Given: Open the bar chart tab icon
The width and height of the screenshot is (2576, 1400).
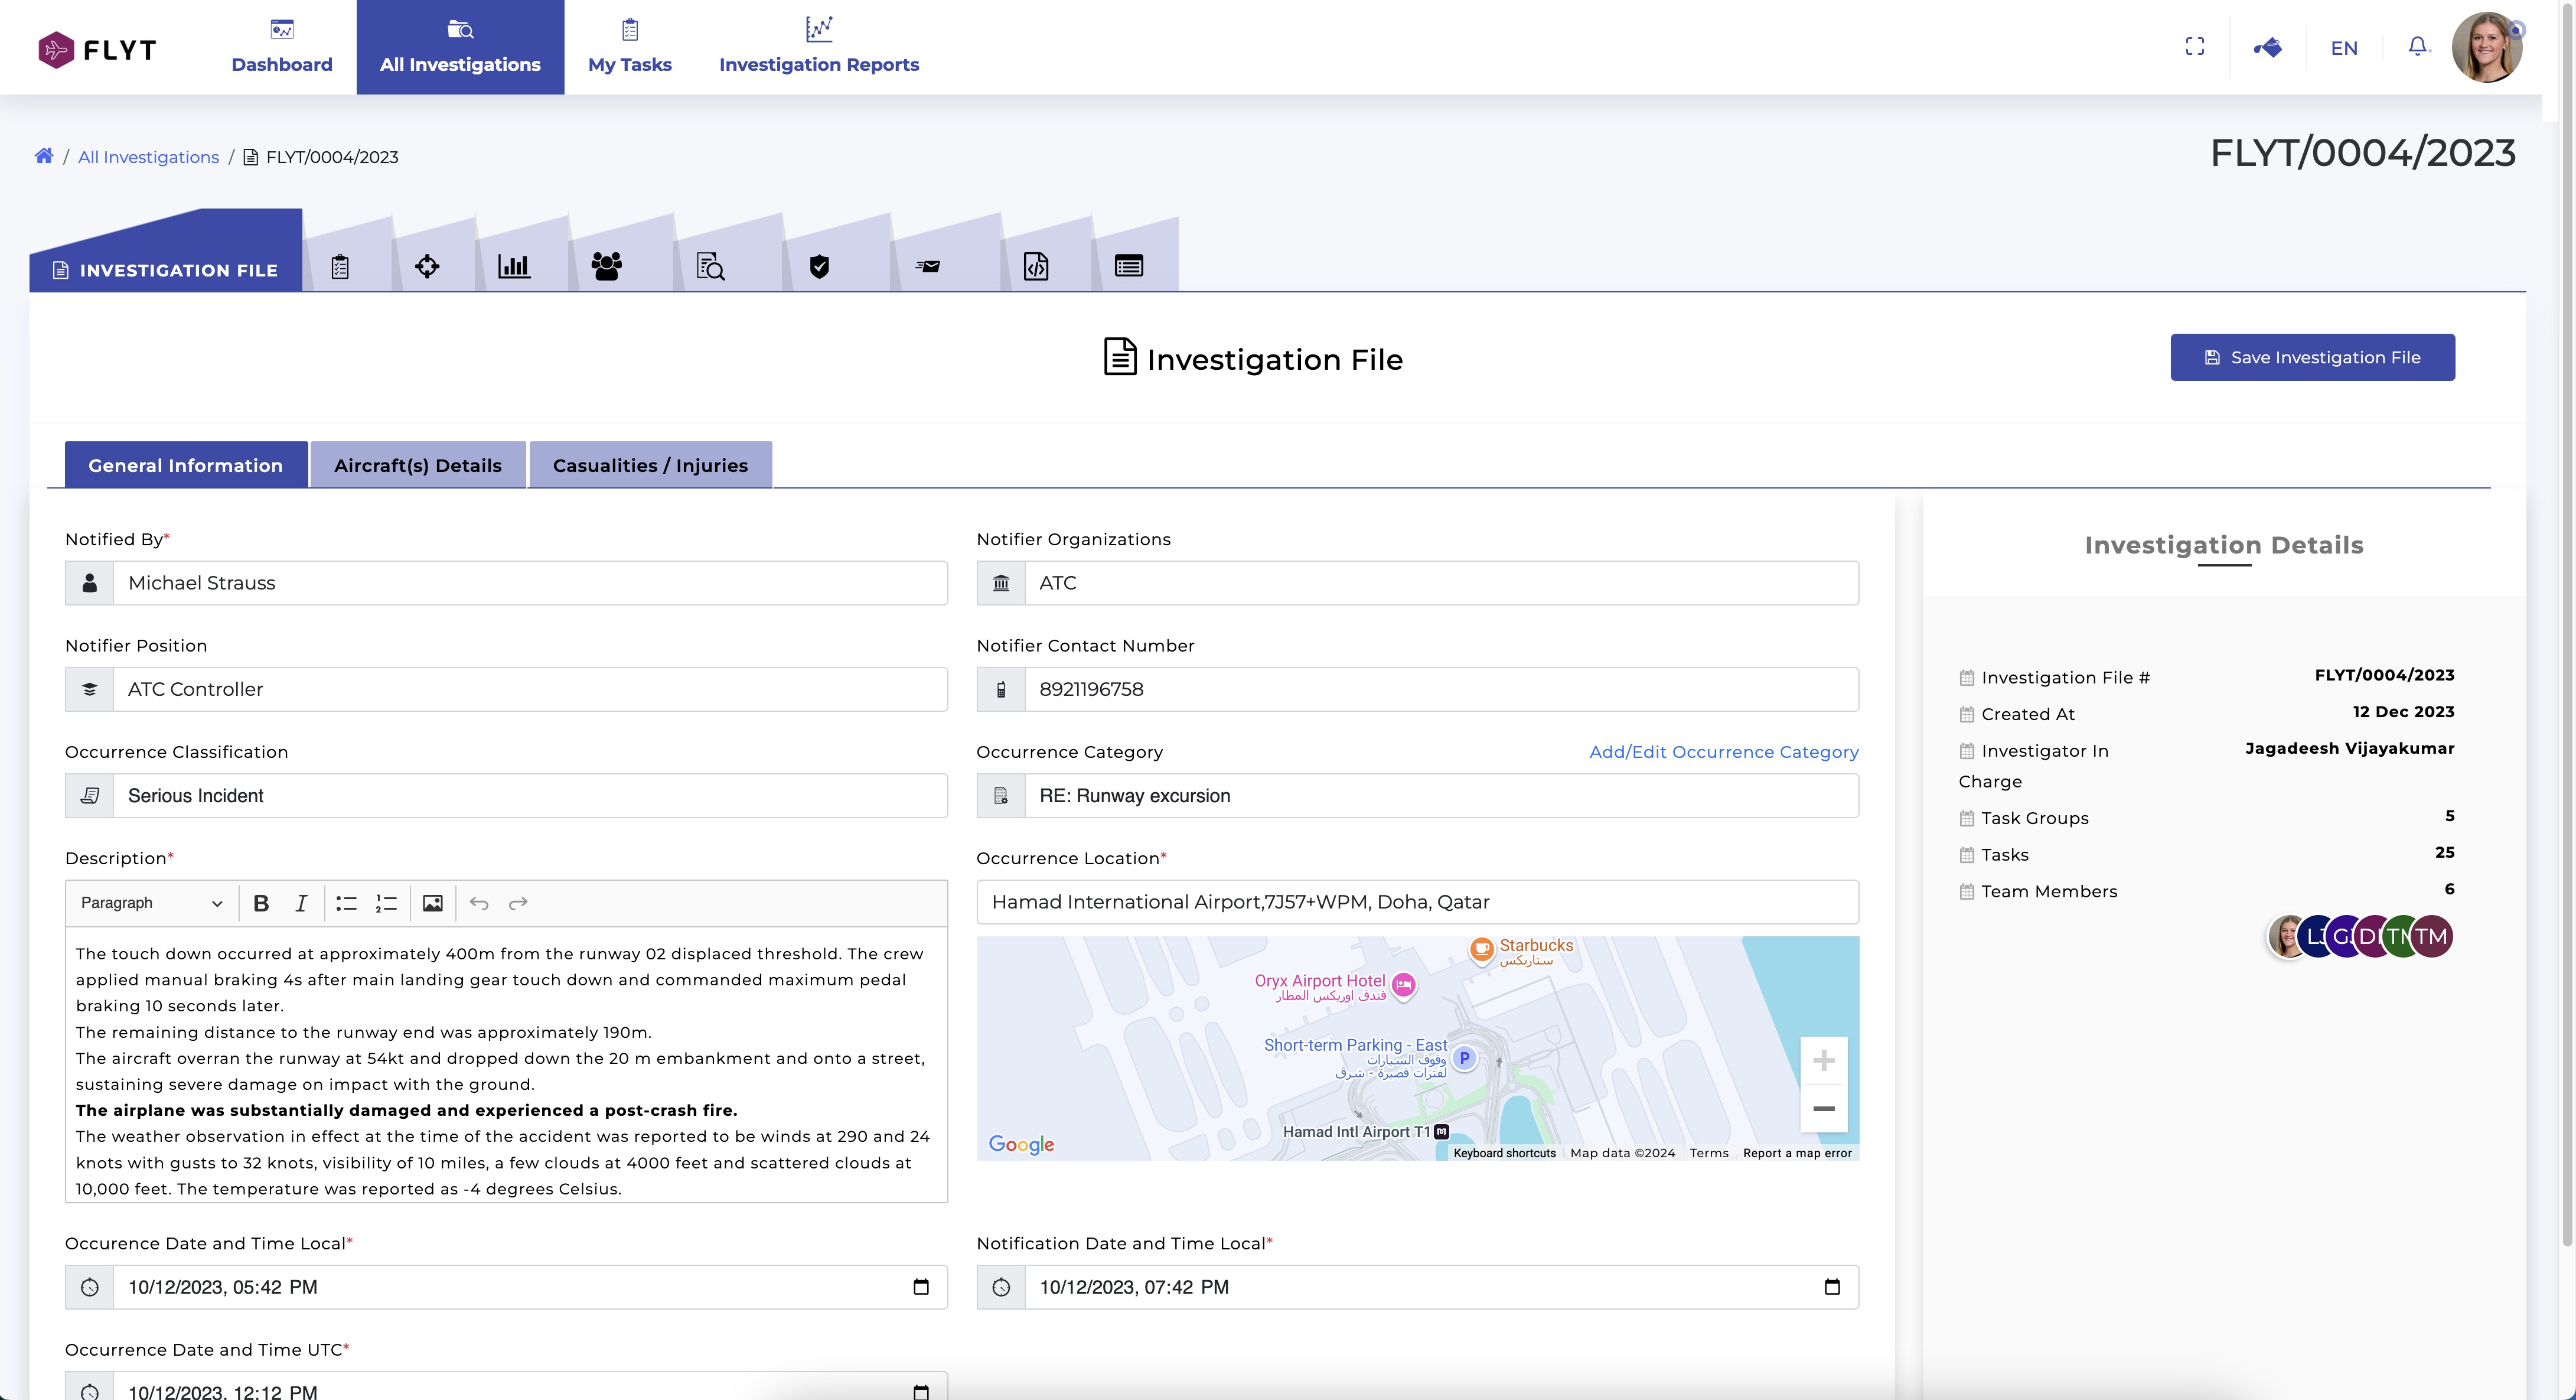Looking at the screenshot, I should tap(514, 266).
